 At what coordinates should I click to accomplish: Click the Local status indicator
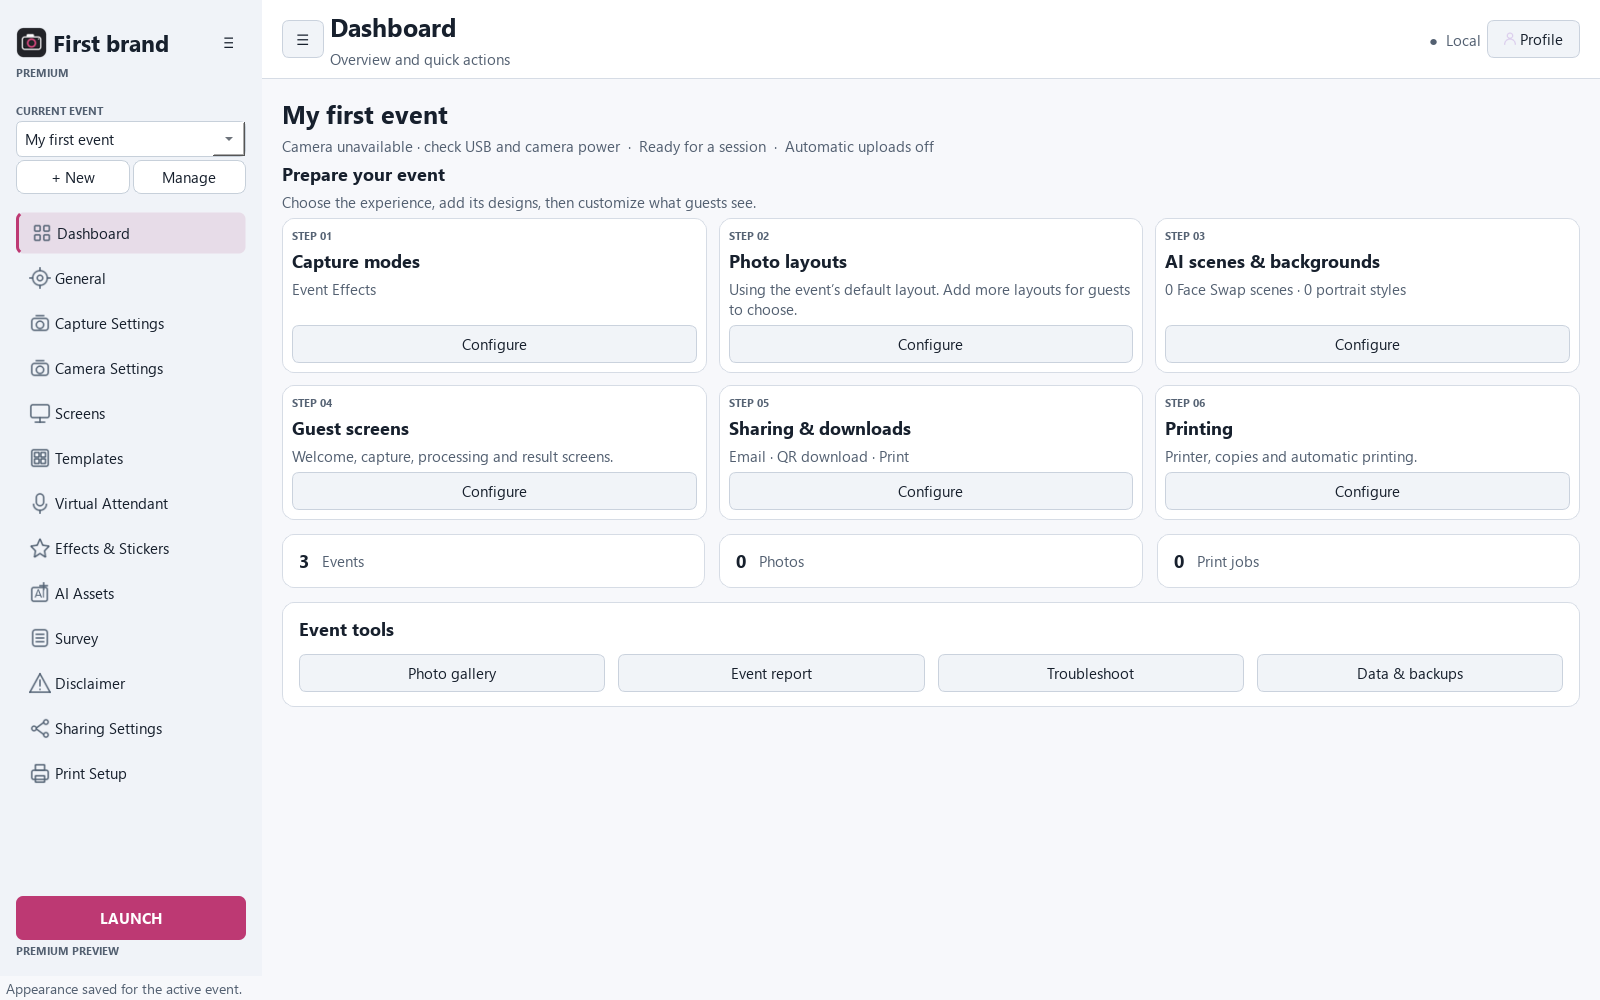(x=1455, y=41)
